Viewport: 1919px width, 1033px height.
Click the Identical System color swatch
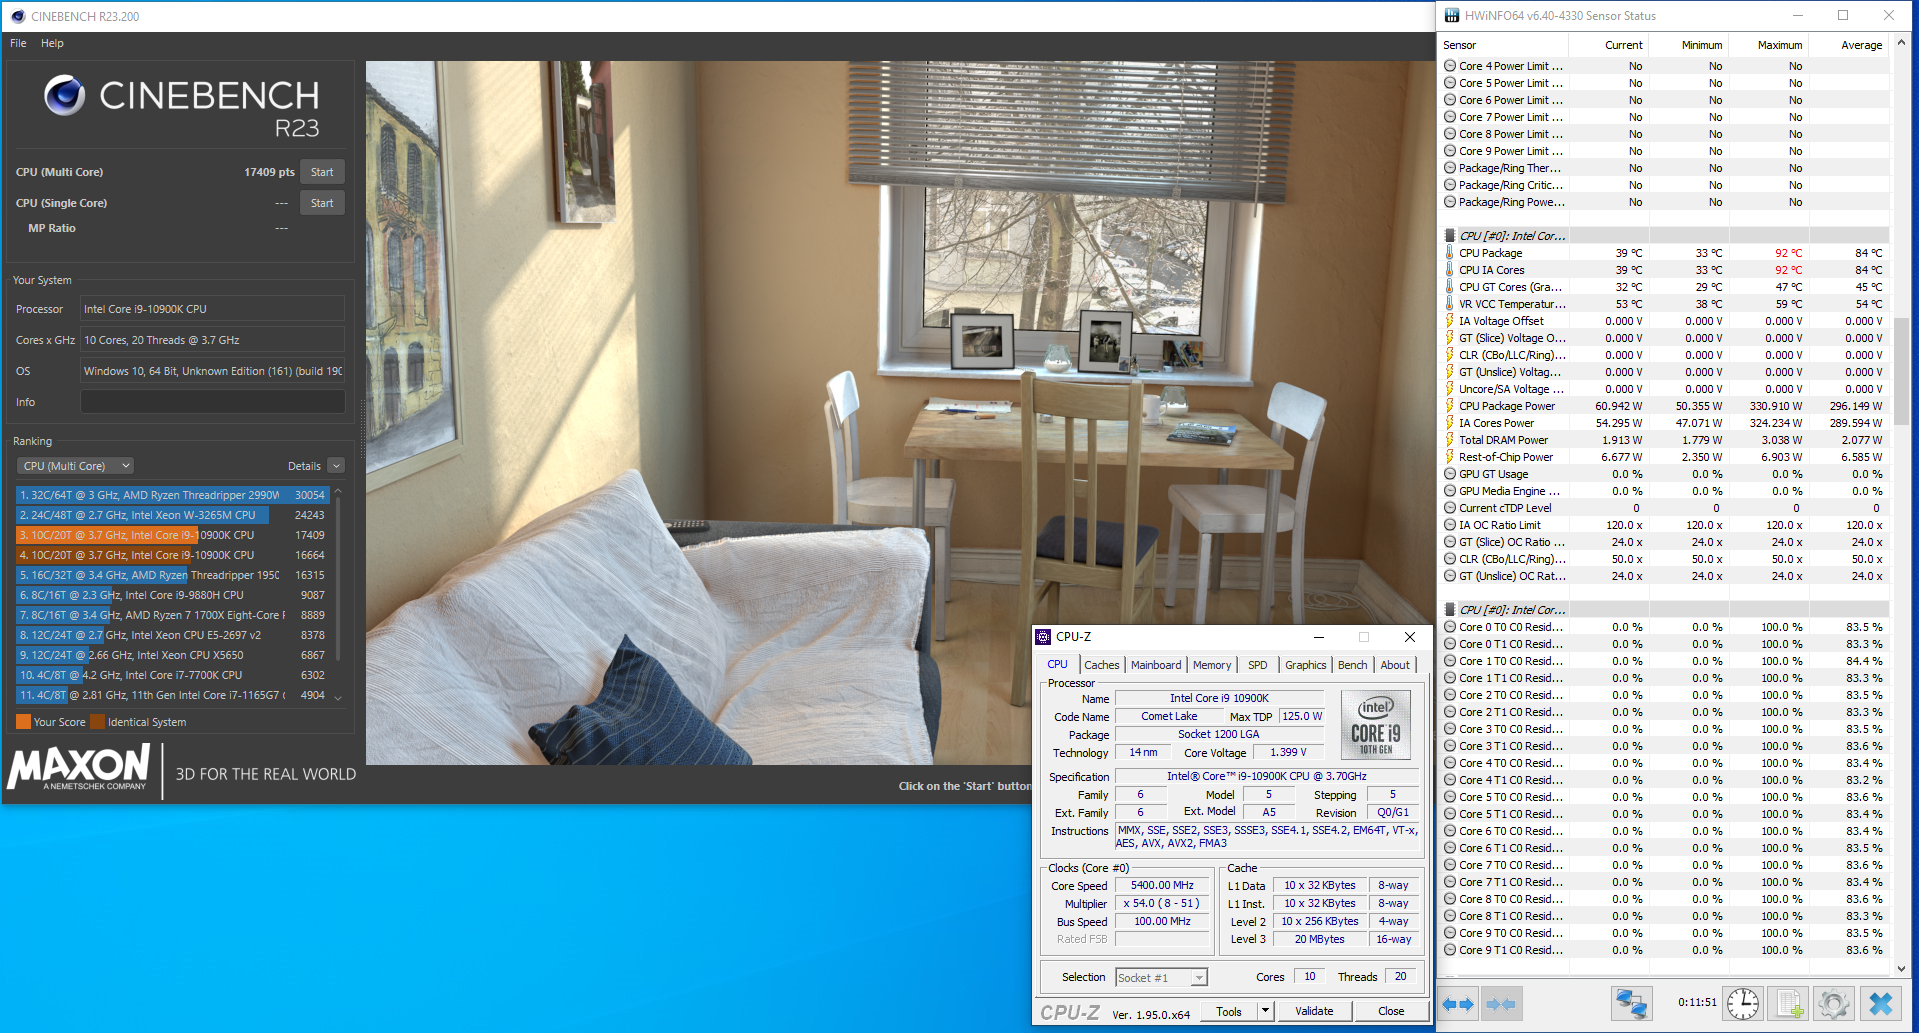[x=97, y=722]
